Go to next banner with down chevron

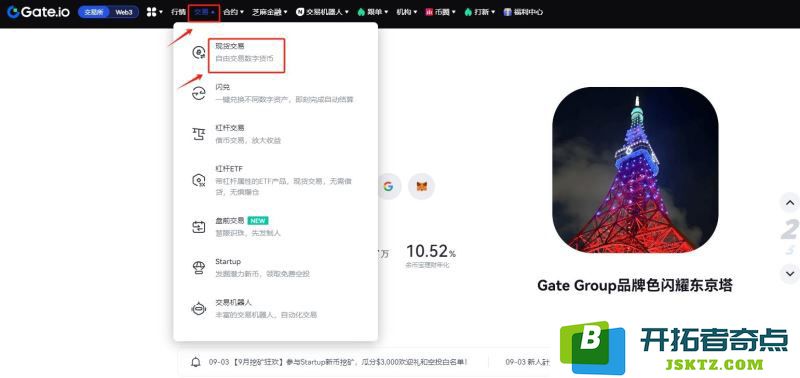(x=790, y=274)
